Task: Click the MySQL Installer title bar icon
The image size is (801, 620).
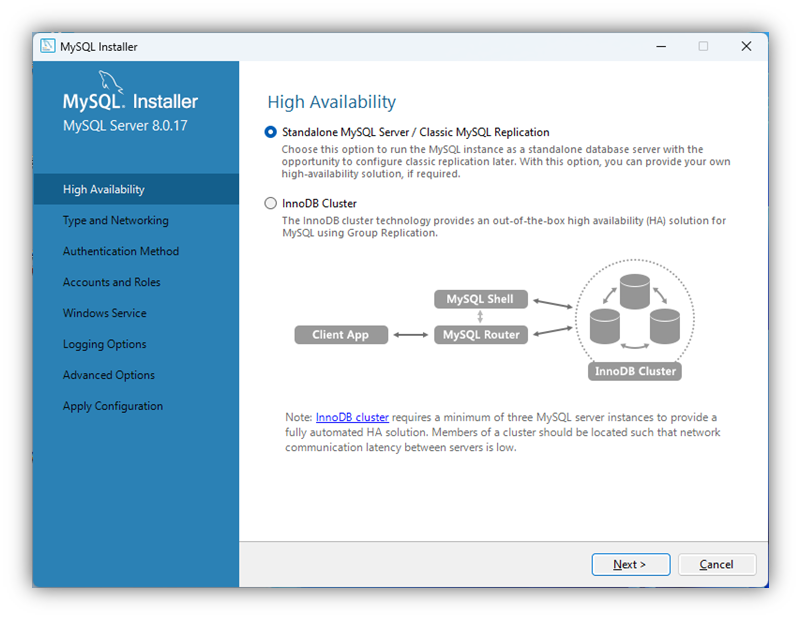Action: click(48, 46)
